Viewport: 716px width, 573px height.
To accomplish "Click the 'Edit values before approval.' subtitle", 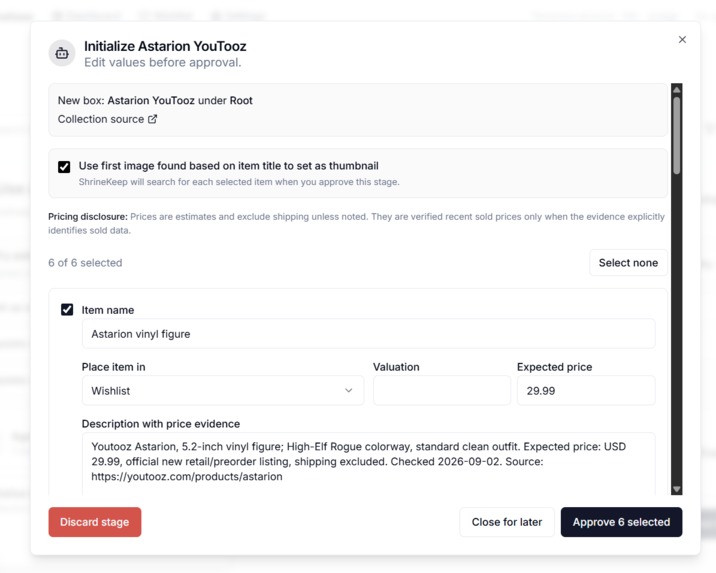I will click(x=163, y=63).
